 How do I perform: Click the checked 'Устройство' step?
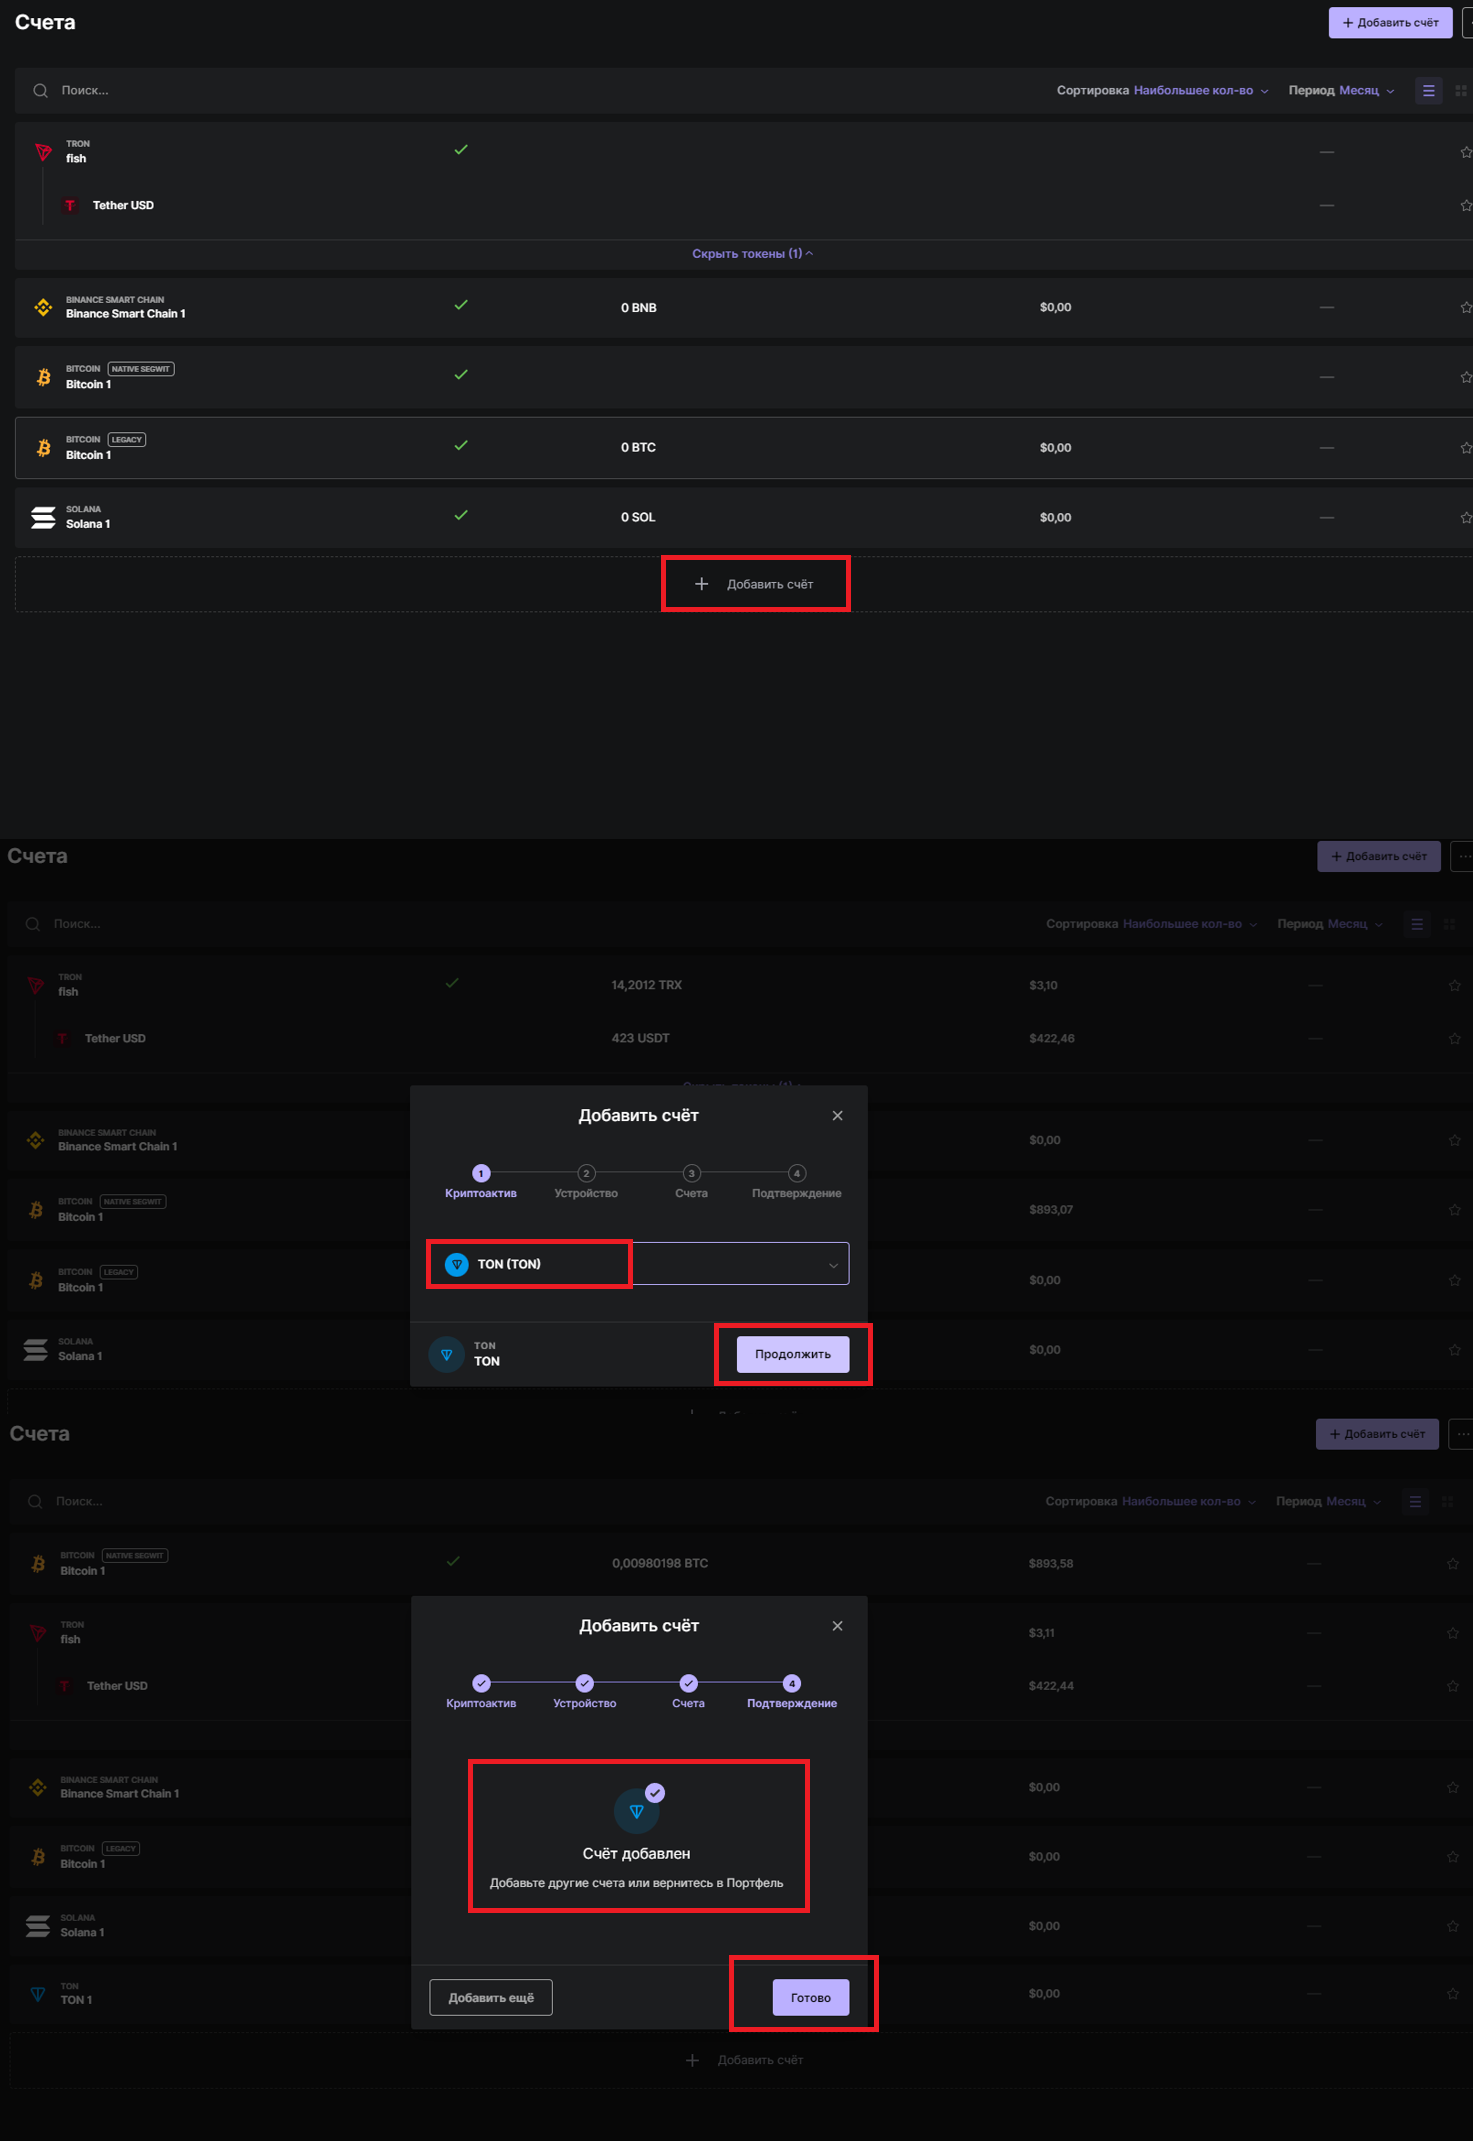pyautogui.click(x=585, y=1692)
